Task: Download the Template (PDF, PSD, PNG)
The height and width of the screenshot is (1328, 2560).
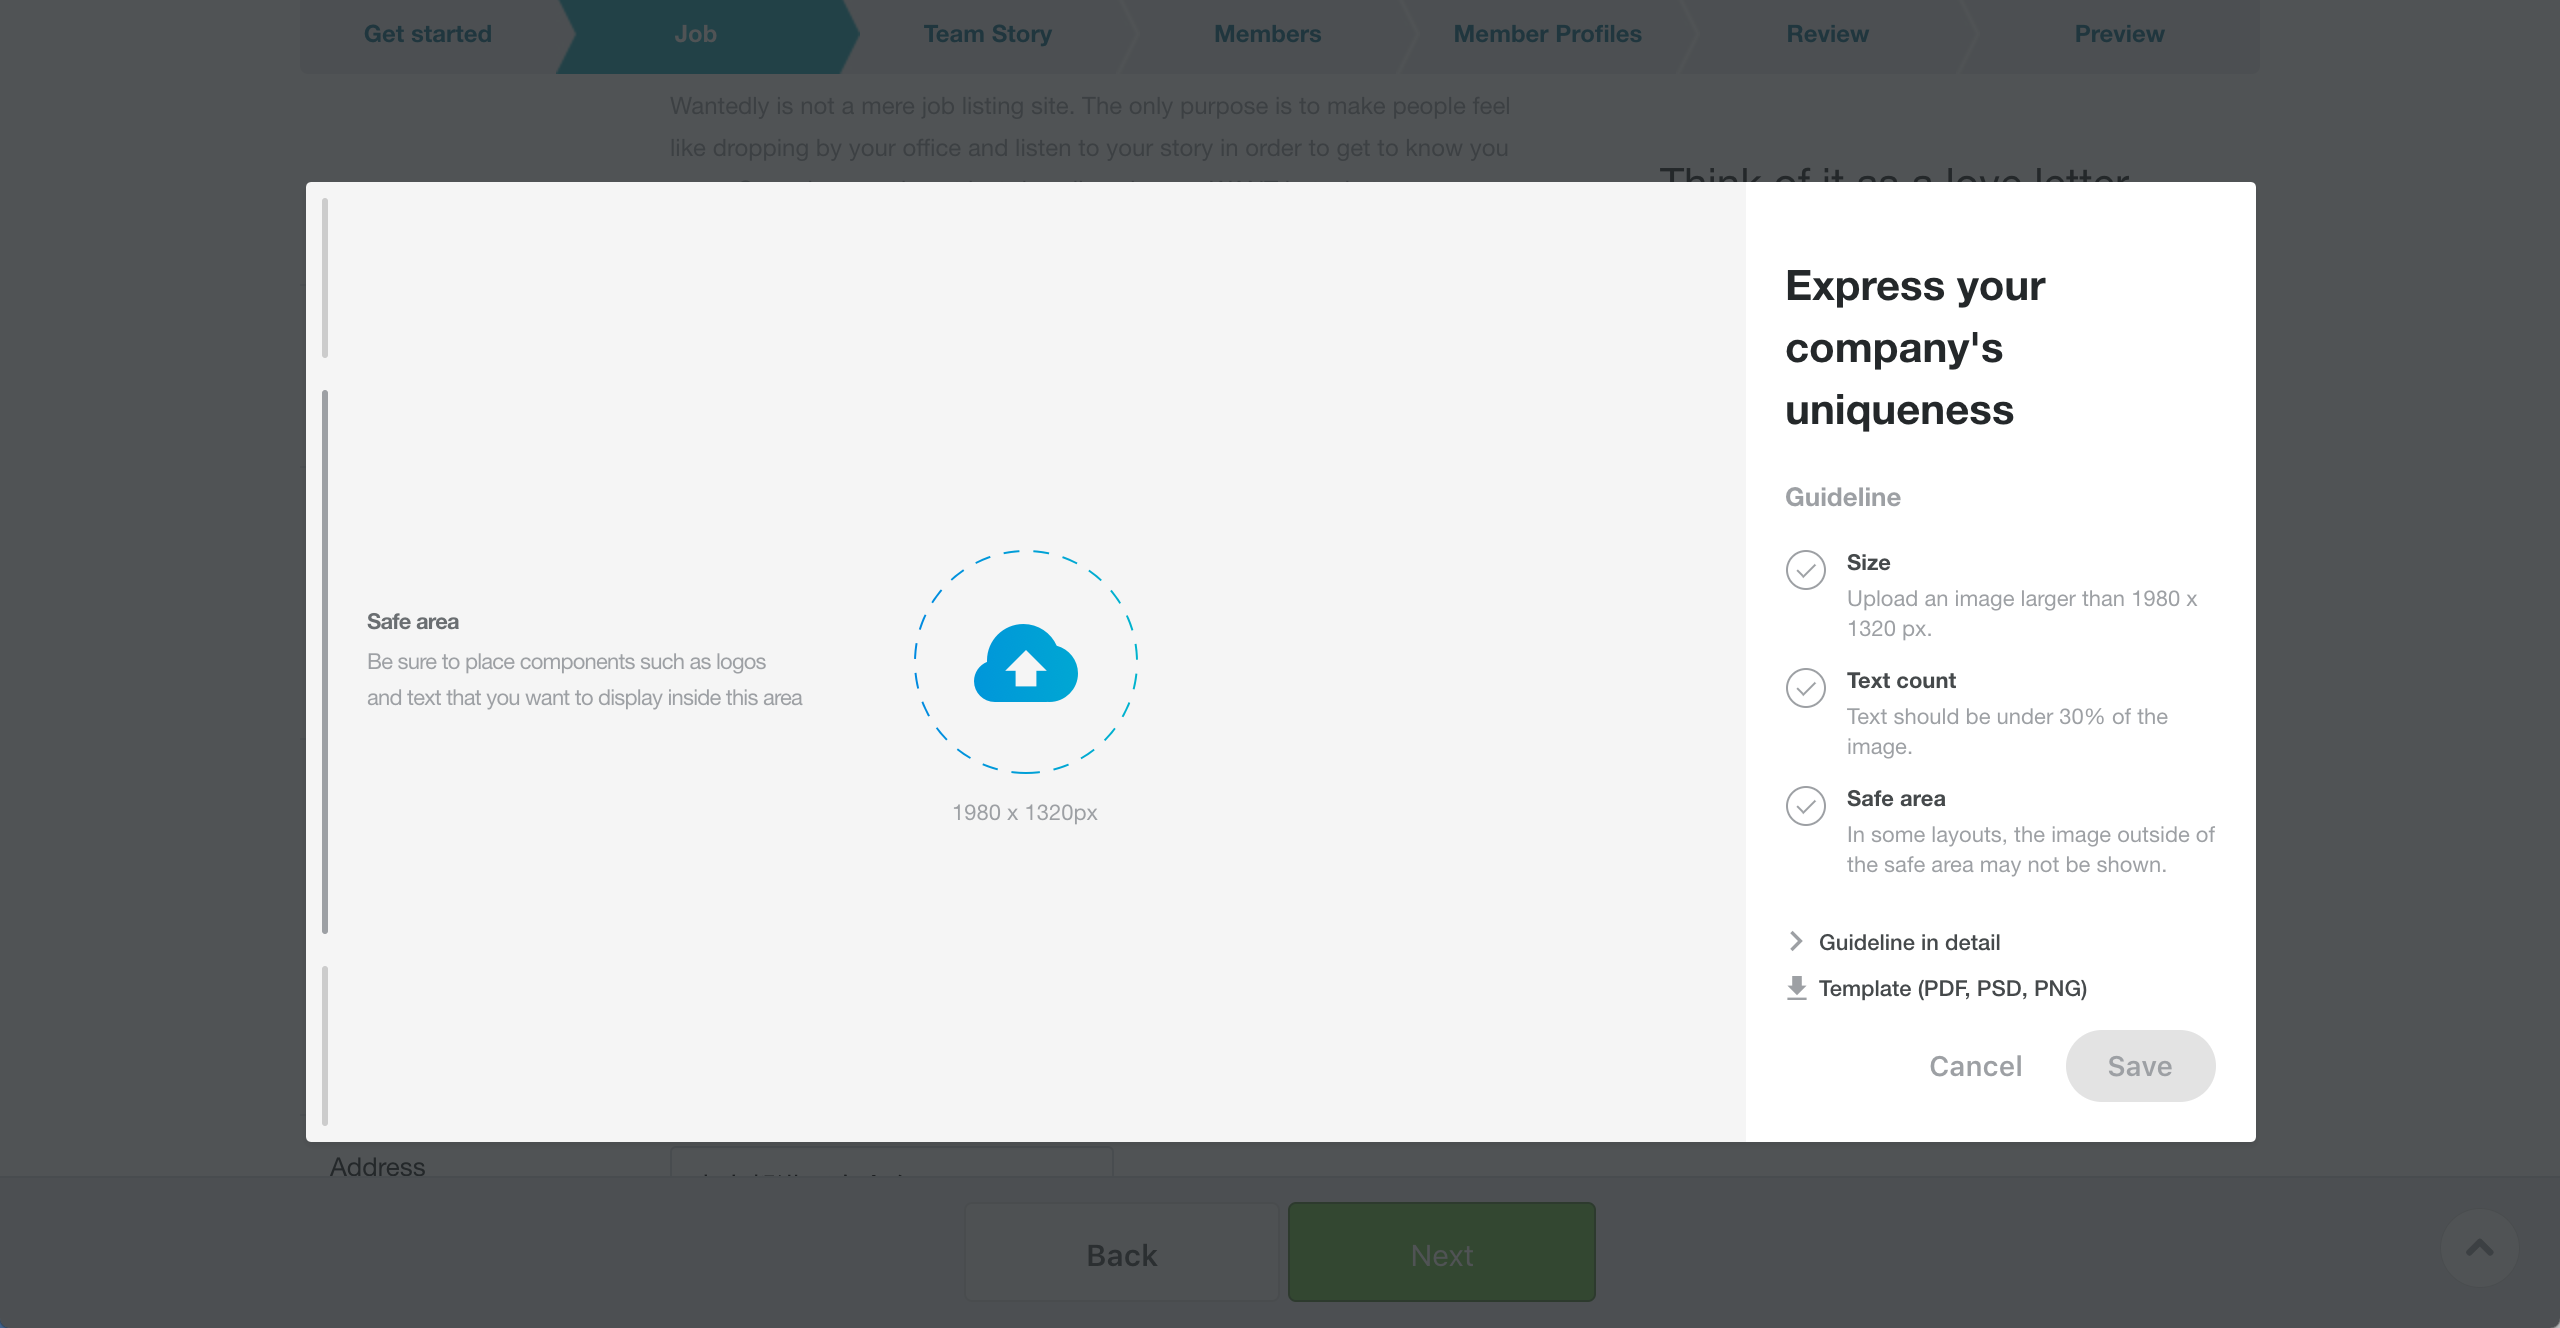Action: coord(1951,988)
